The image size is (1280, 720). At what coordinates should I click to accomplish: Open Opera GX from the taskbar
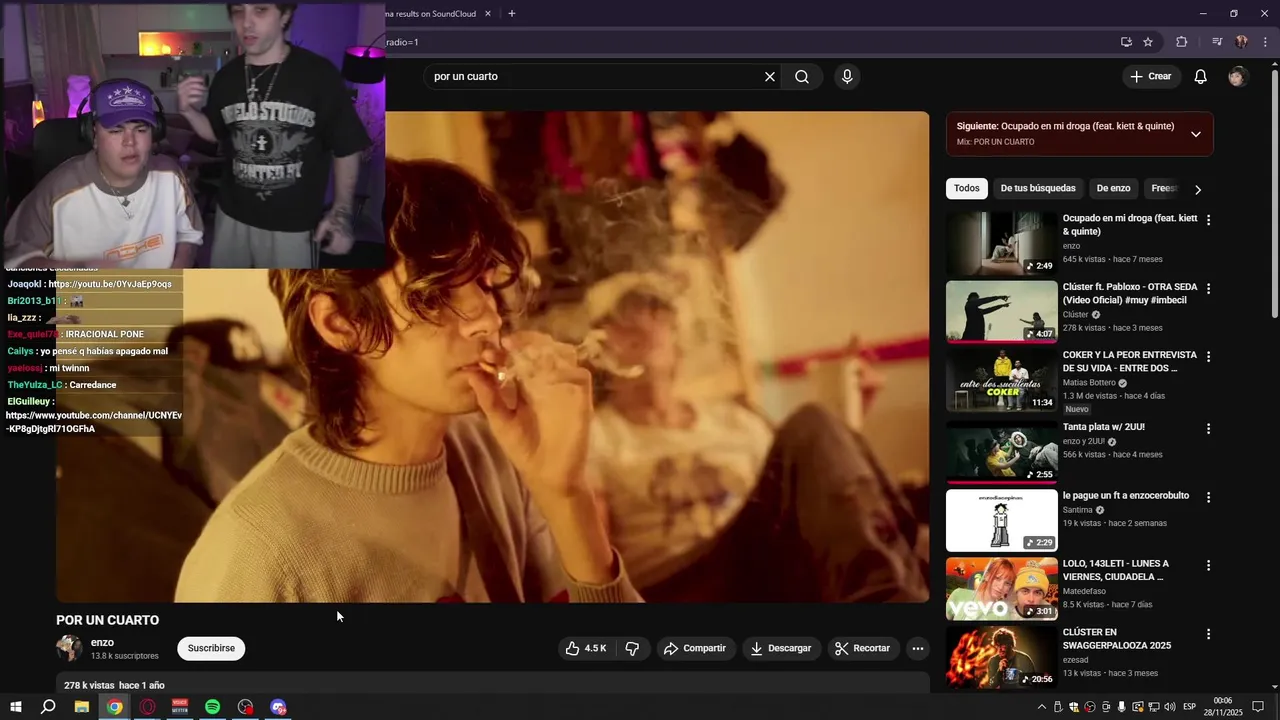click(x=148, y=707)
